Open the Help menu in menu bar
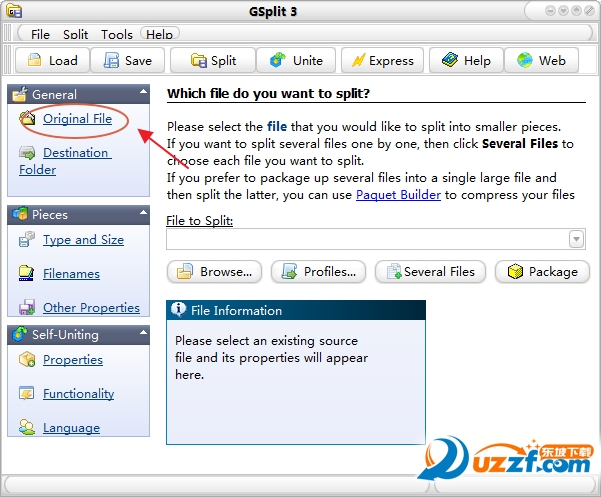The height and width of the screenshot is (497, 601). (159, 34)
